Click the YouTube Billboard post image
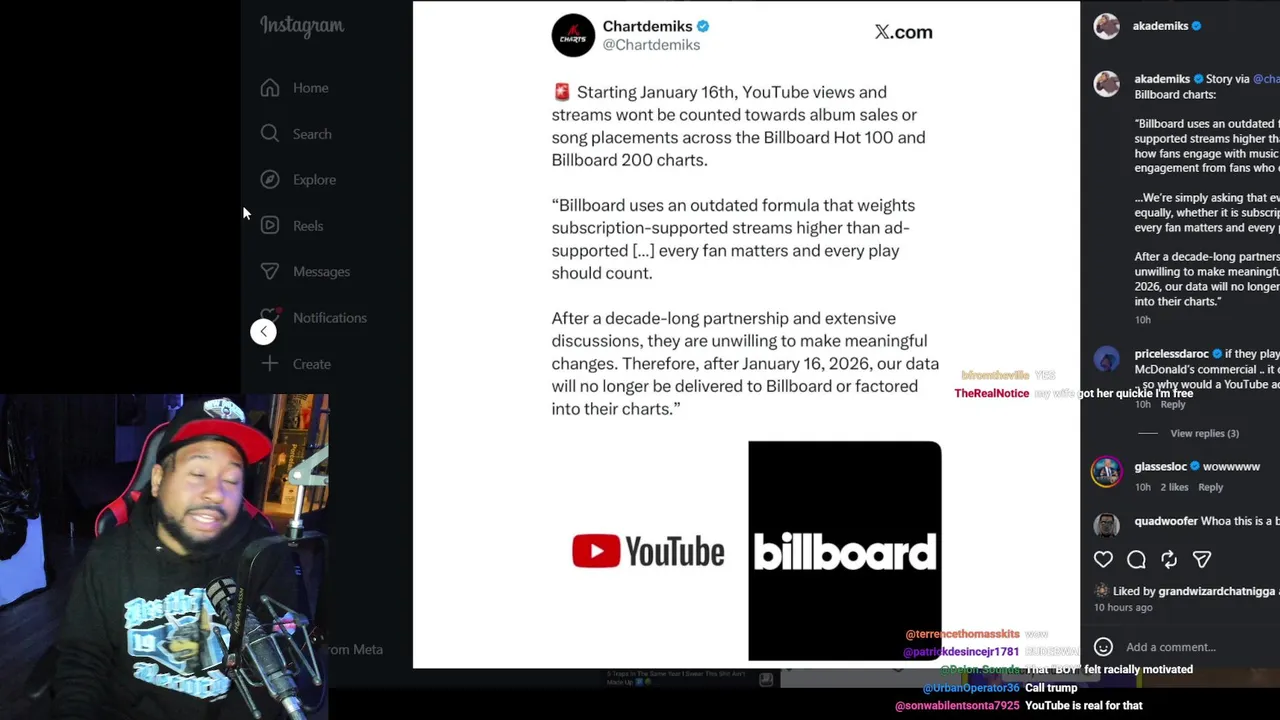Viewport: 1280px width, 720px height. [746, 334]
